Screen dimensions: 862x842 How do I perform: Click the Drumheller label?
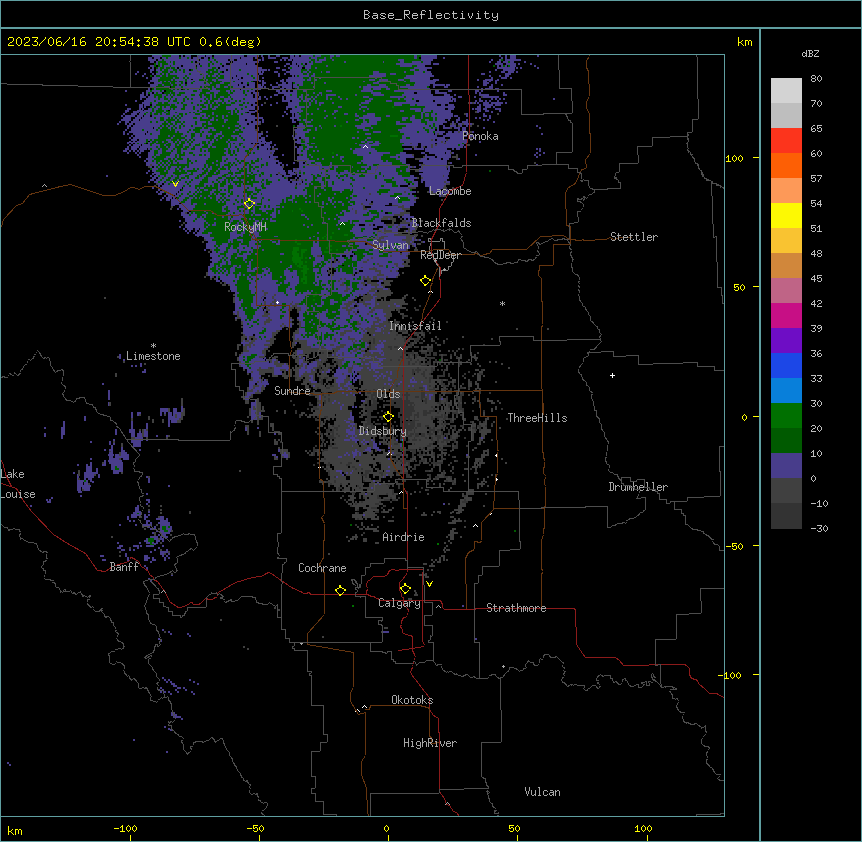click(x=638, y=487)
